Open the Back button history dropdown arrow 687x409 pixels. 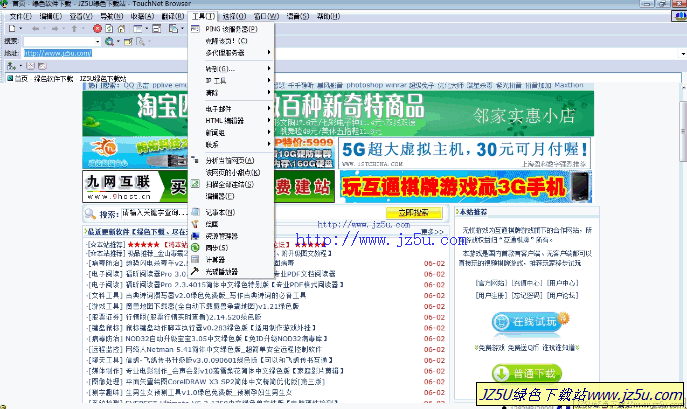(44, 29)
